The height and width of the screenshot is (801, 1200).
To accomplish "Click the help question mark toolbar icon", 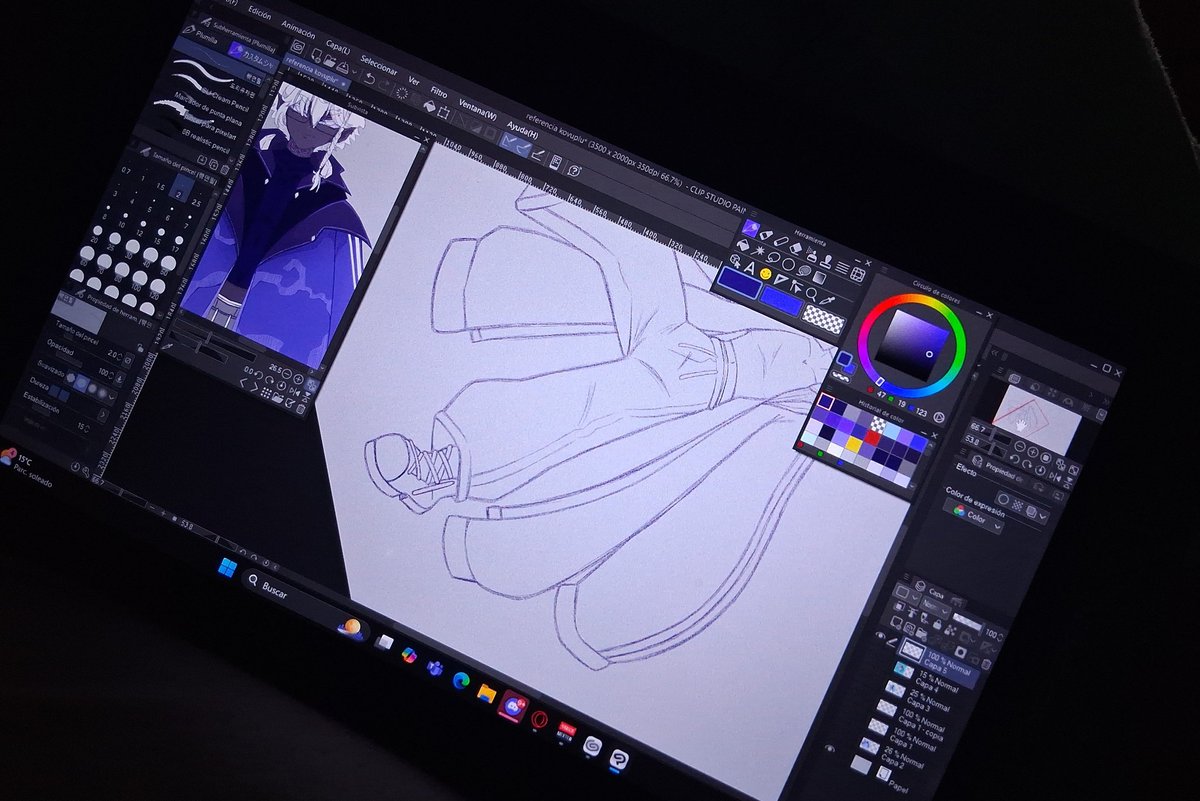I will (x=574, y=170).
